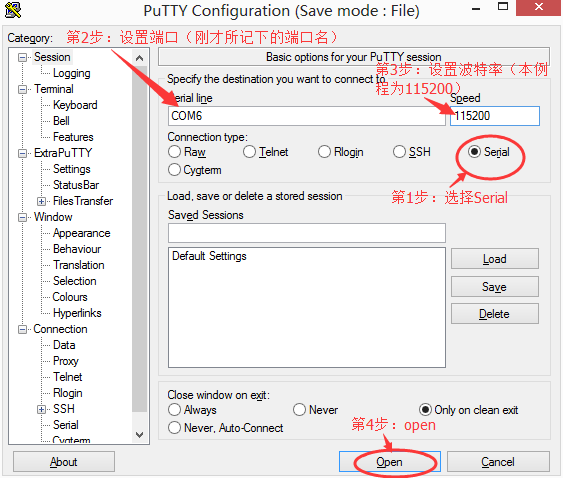Open the Logging category
The height and width of the screenshot is (478, 563).
click(x=71, y=73)
